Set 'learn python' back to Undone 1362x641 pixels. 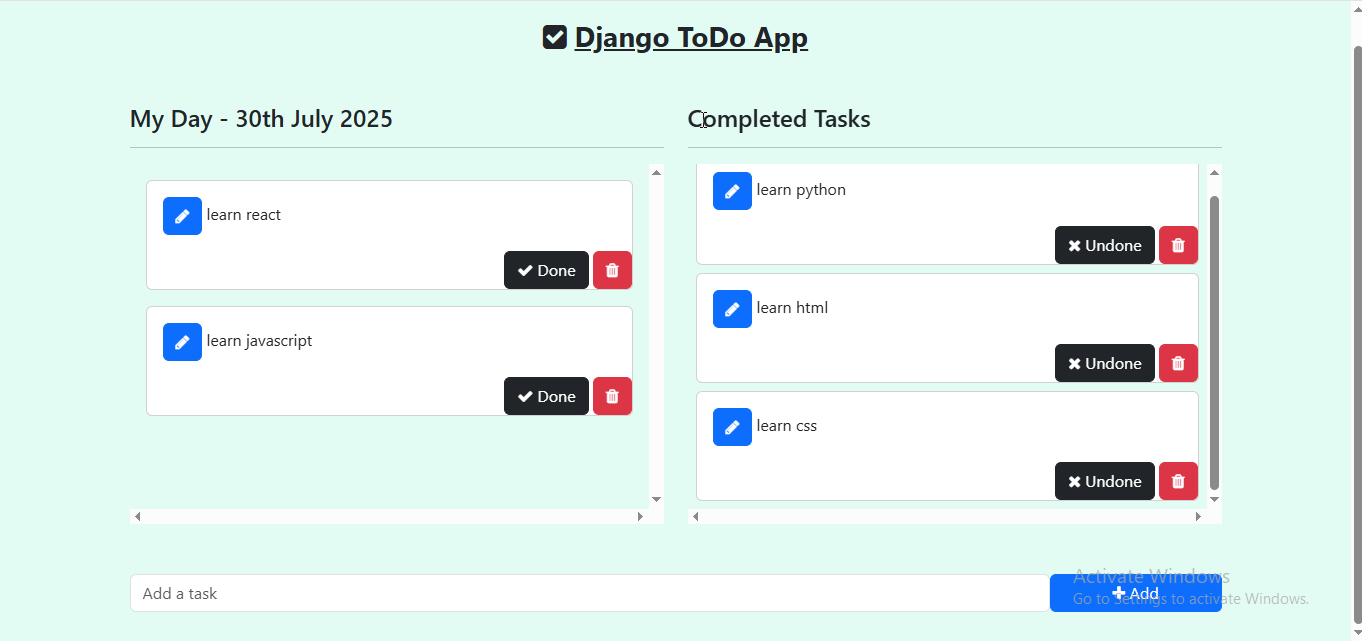tap(1104, 245)
